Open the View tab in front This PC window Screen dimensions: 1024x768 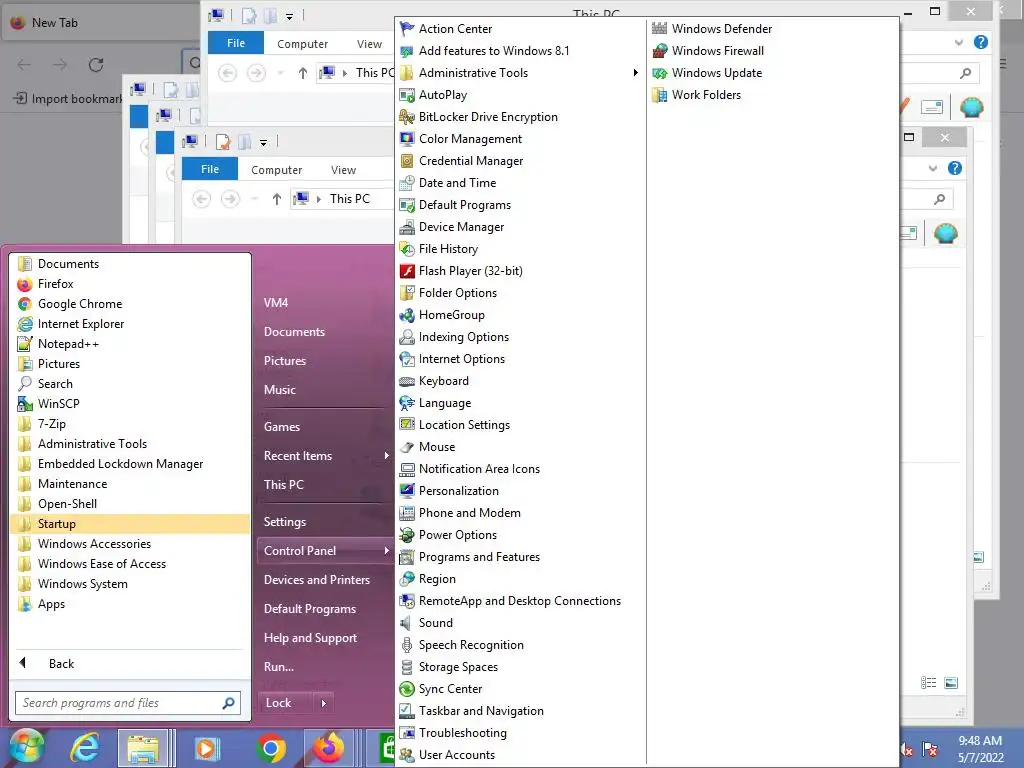click(x=344, y=170)
